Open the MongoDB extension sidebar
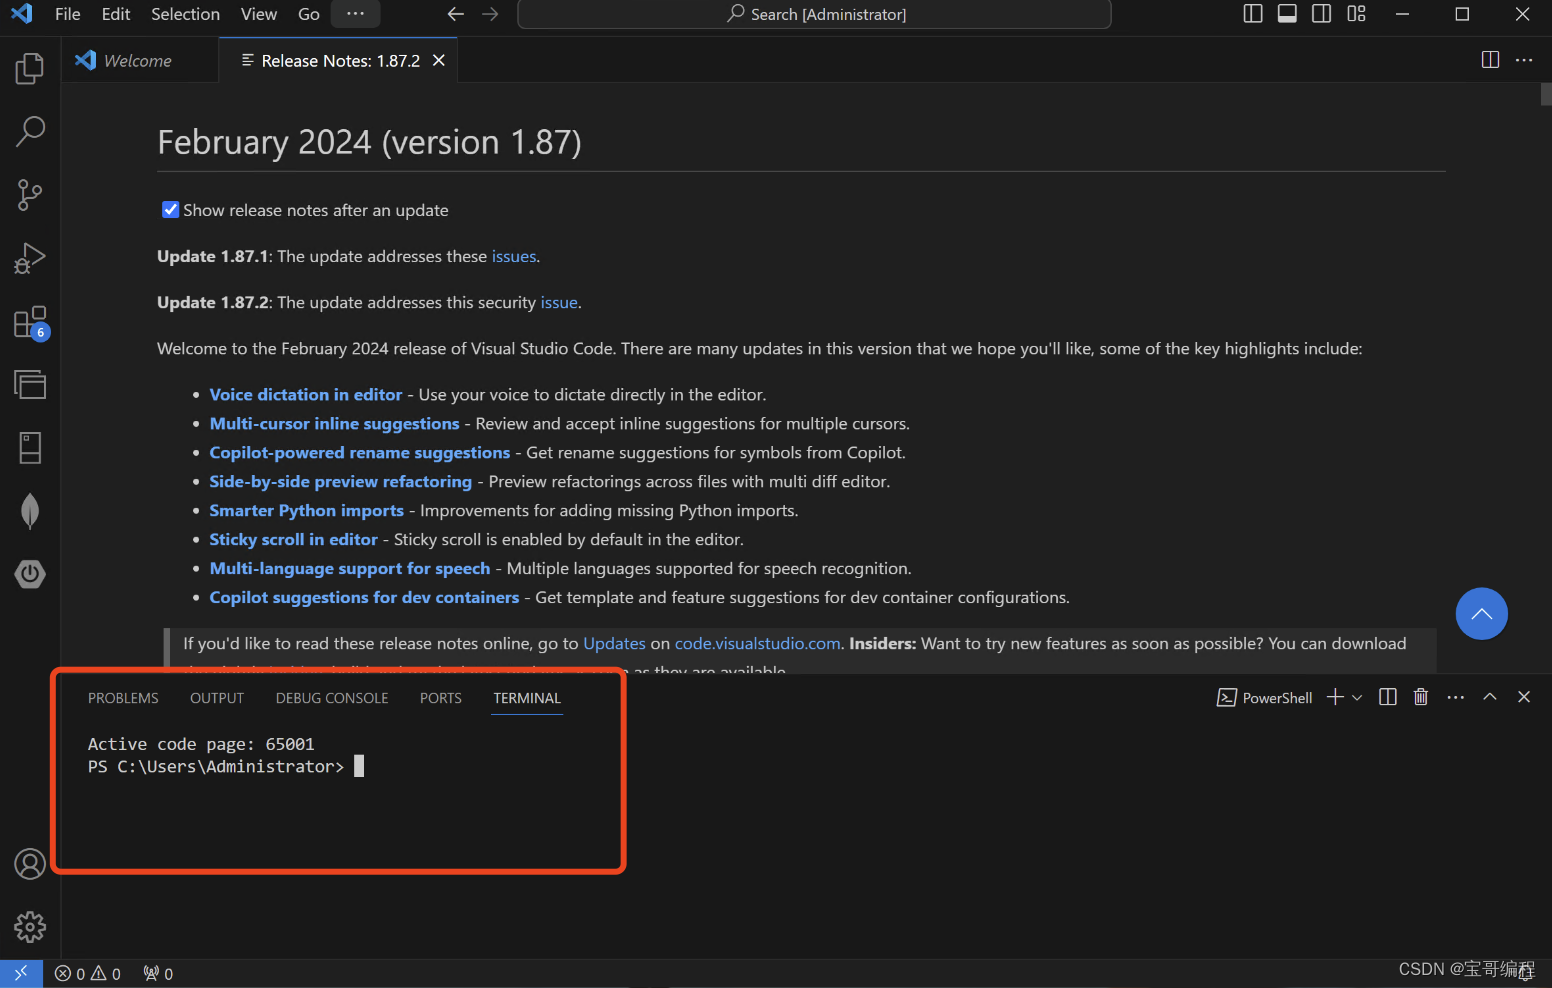 click(x=29, y=510)
